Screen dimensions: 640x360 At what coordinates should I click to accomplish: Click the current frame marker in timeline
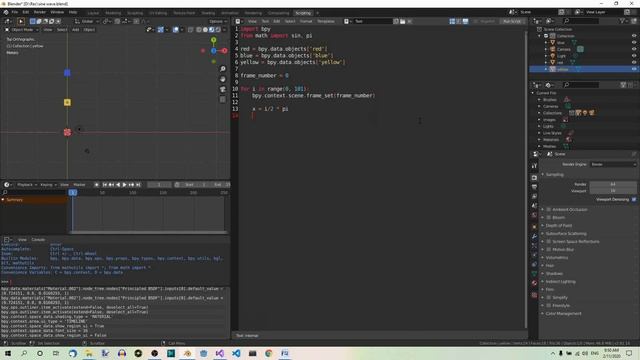pyautogui.click(x=73, y=192)
